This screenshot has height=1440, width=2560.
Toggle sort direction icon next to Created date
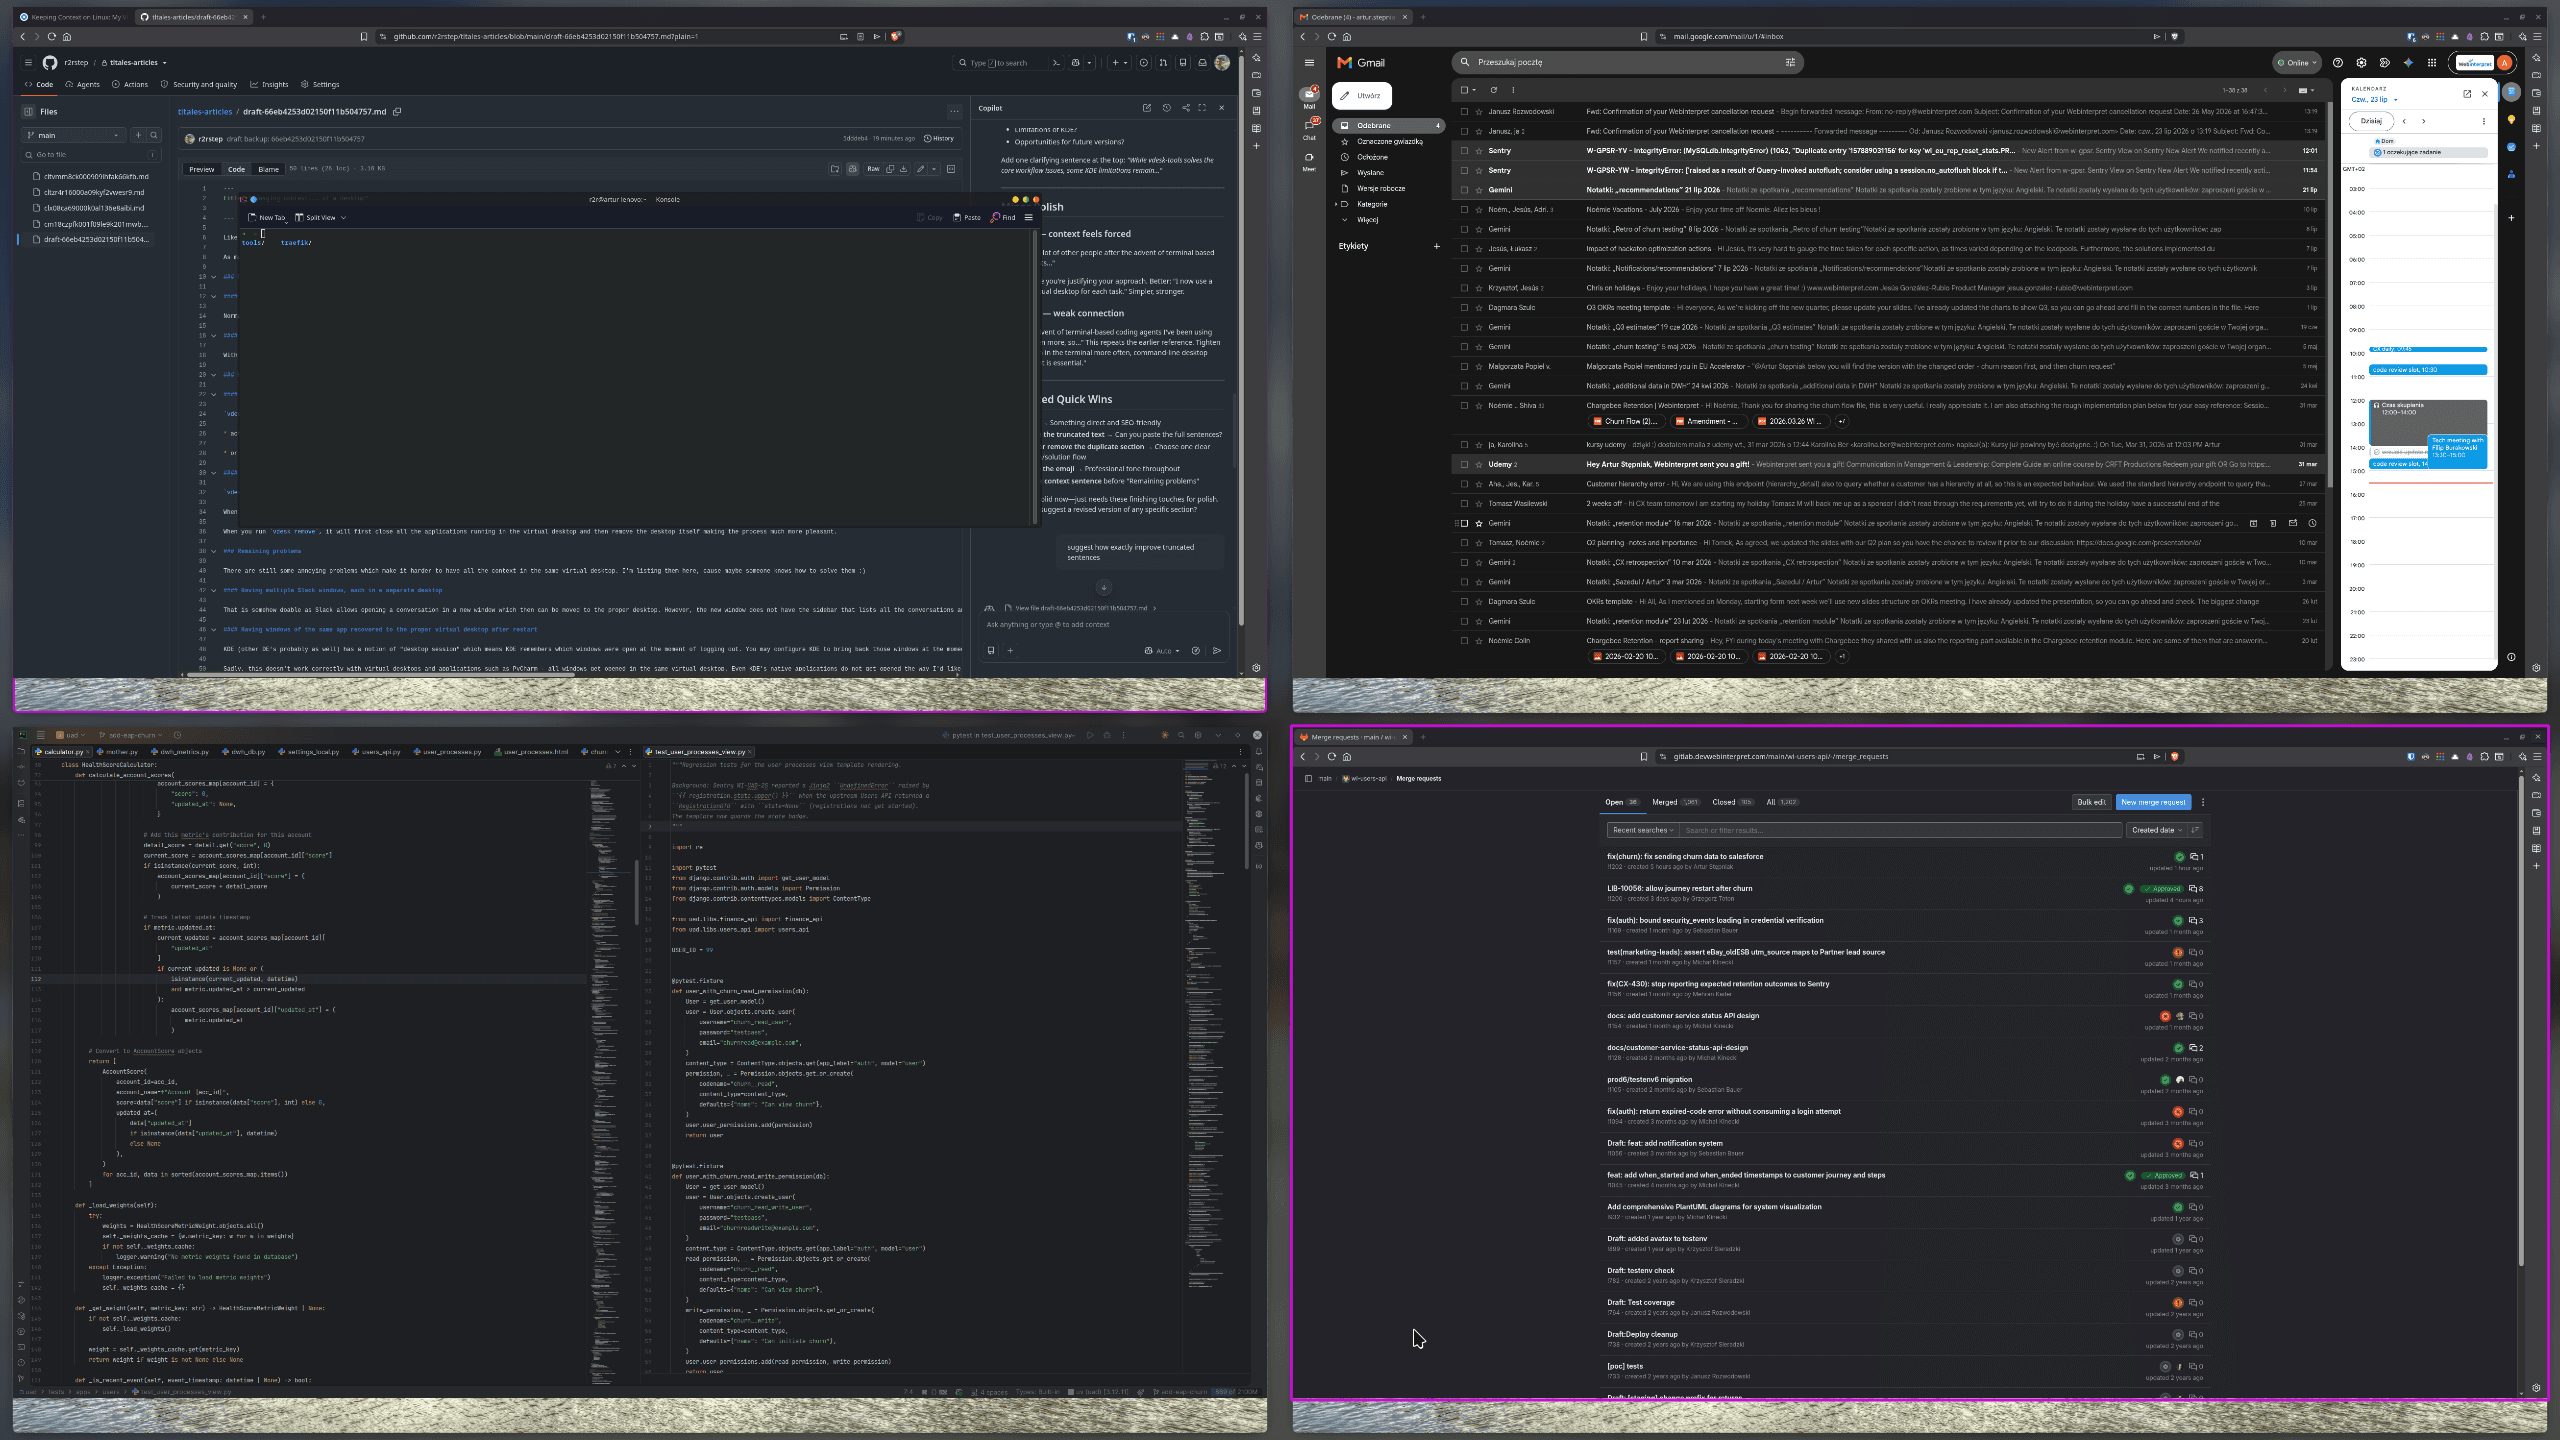coord(2195,830)
